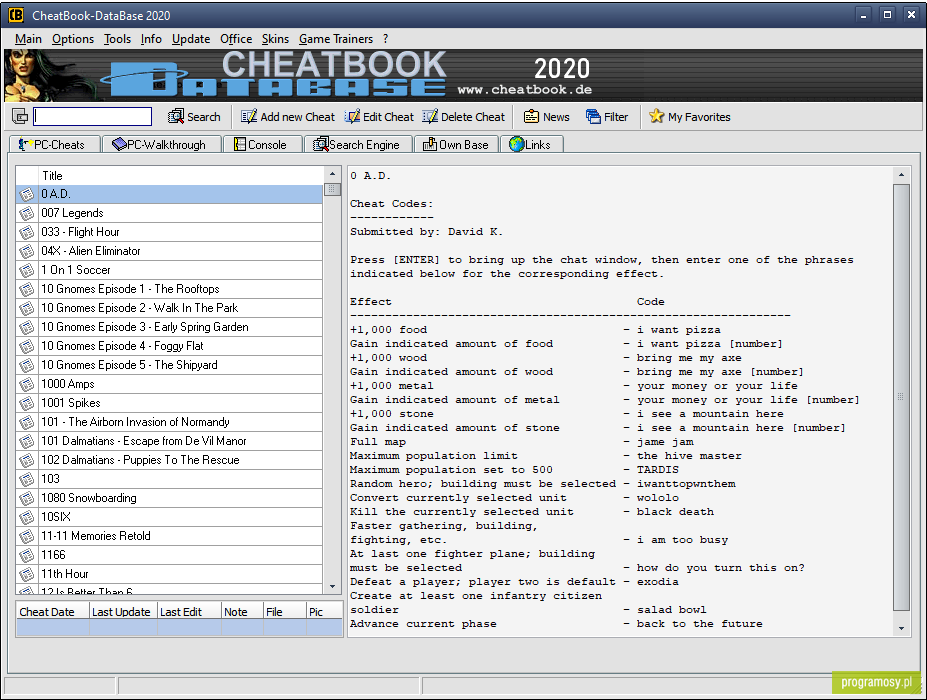Click the icon beside 1 On 1 Soccer
This screenshot has width=927, height=700.
(x=27, y=270)
